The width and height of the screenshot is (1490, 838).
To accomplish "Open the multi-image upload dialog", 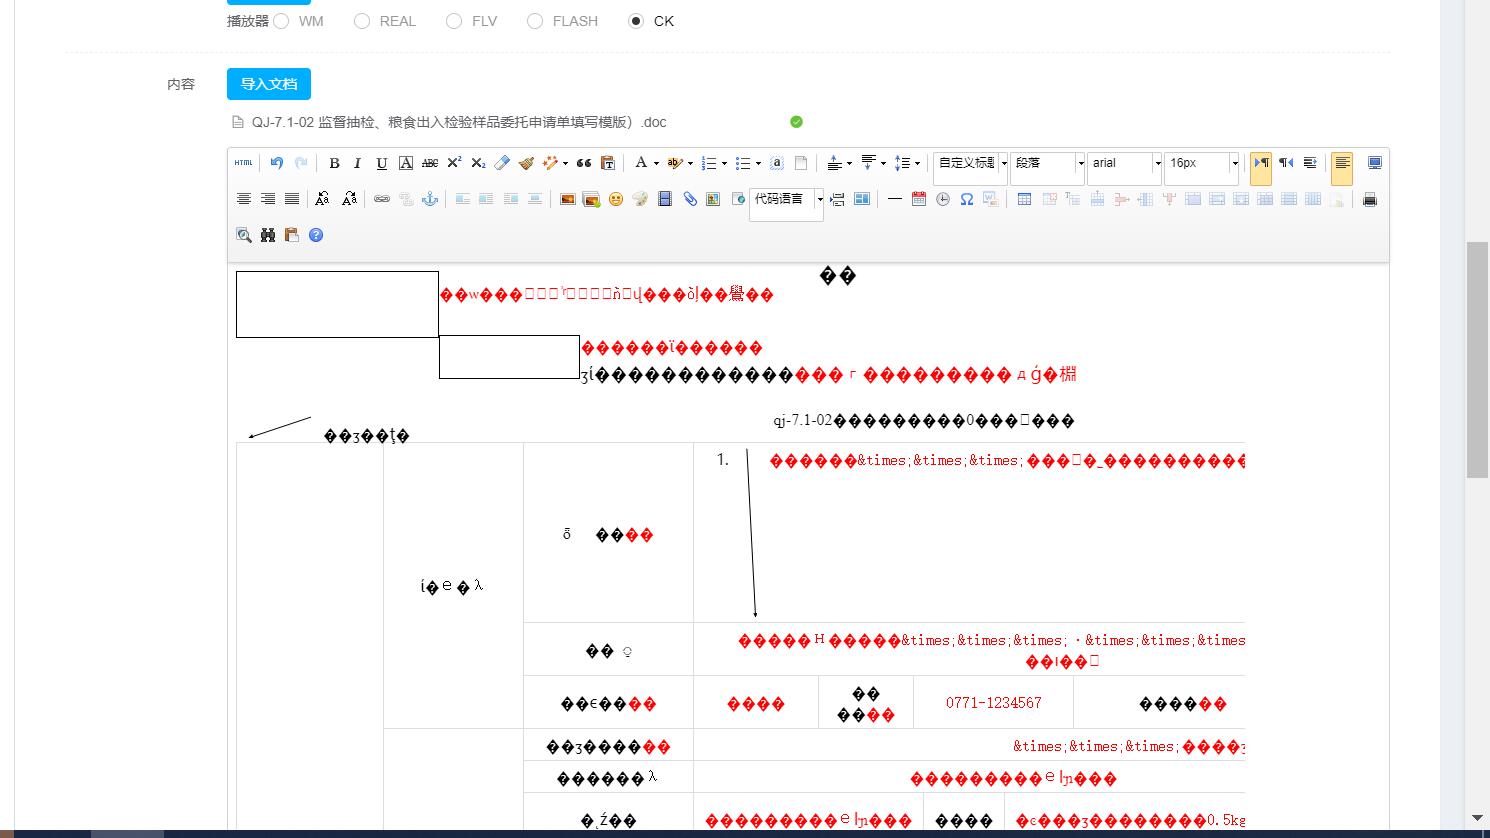I will (591, 199).
